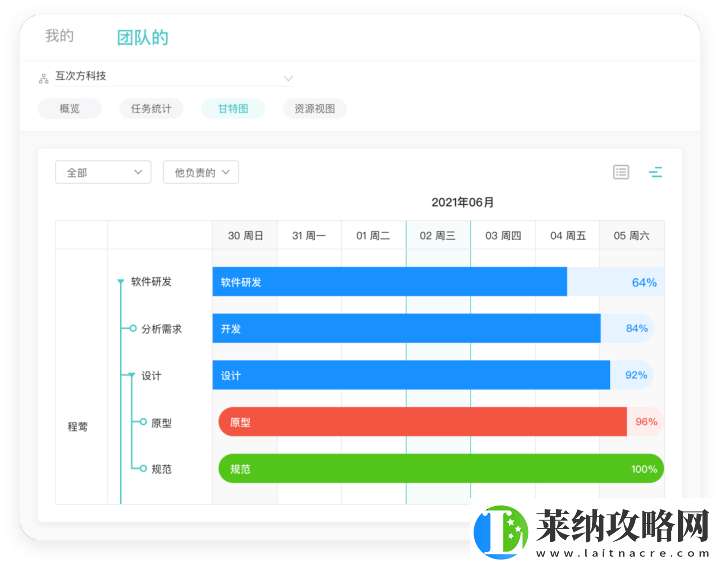Open the 任务统计 view
Screen dimensions: 720x565
click(x=151, y=109)
